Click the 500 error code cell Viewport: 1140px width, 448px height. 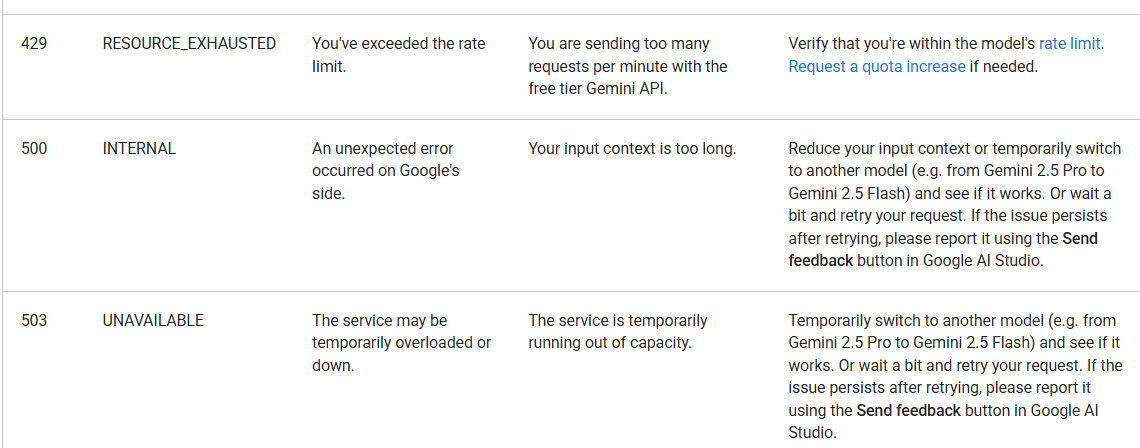34,148
